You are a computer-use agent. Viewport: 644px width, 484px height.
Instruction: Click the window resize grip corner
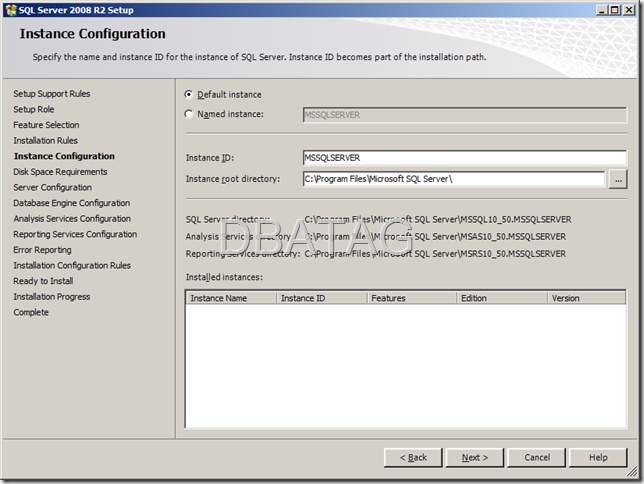pyautogui.click(x=632, y=472)
